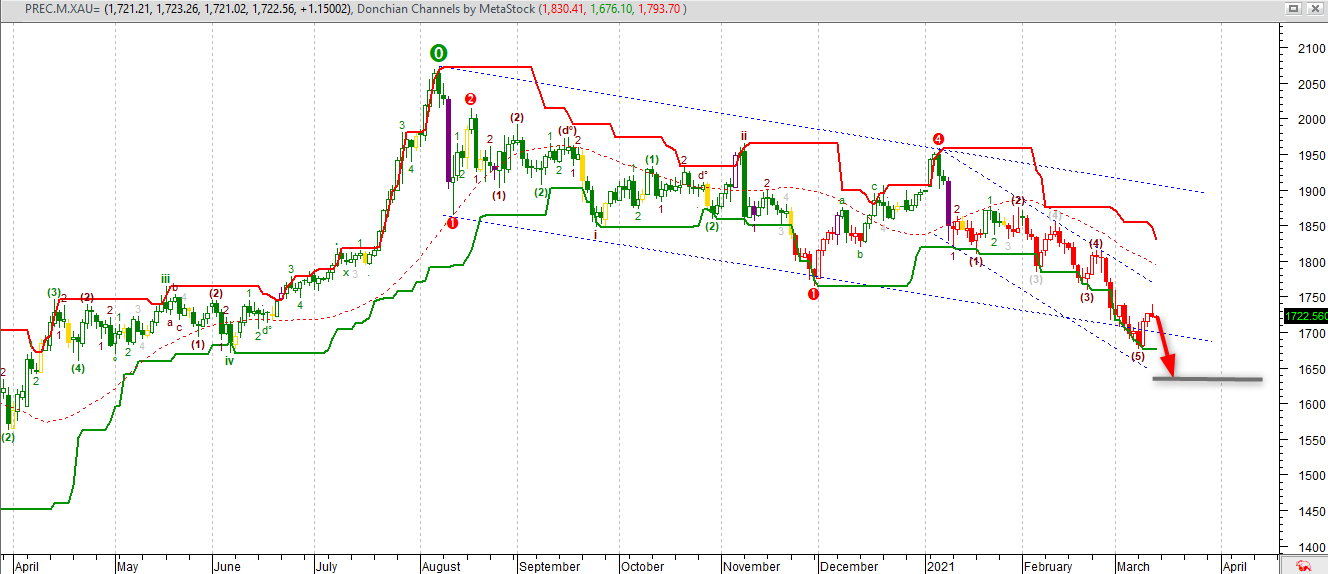Click the red circled 4 wave marker
The image size is (1328, 574).
pyautogui.click(x=938, y=139)
